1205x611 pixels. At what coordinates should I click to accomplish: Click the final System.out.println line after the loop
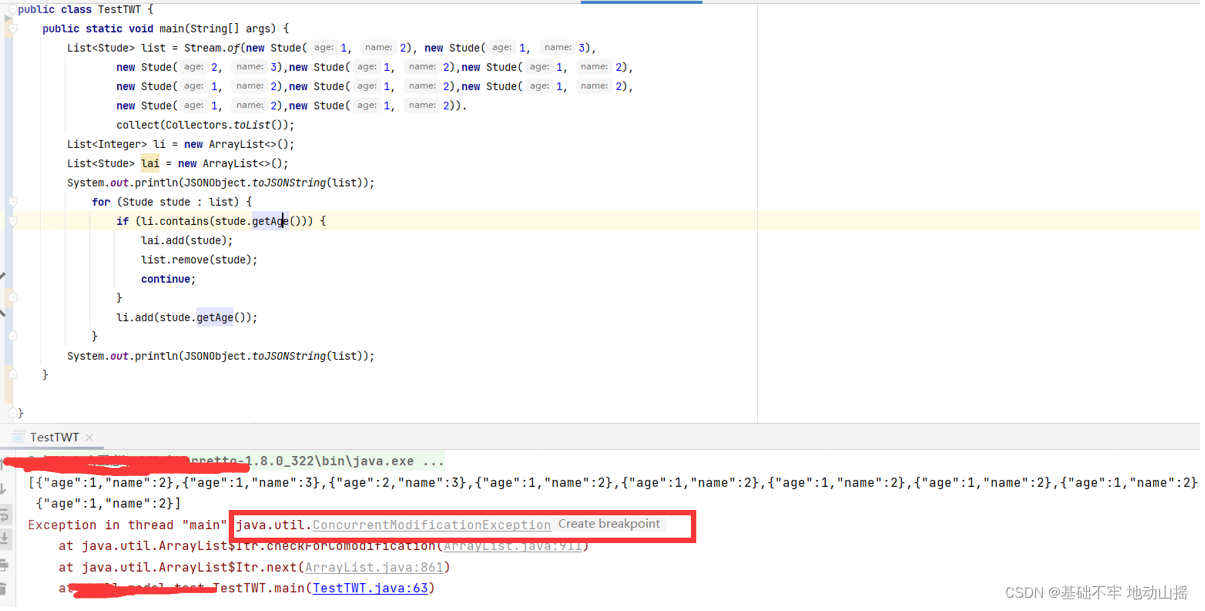click(221, 356)
